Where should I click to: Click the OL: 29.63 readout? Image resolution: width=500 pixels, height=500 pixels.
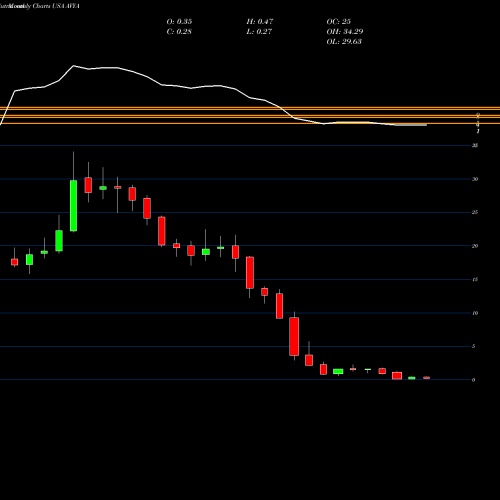344,42
